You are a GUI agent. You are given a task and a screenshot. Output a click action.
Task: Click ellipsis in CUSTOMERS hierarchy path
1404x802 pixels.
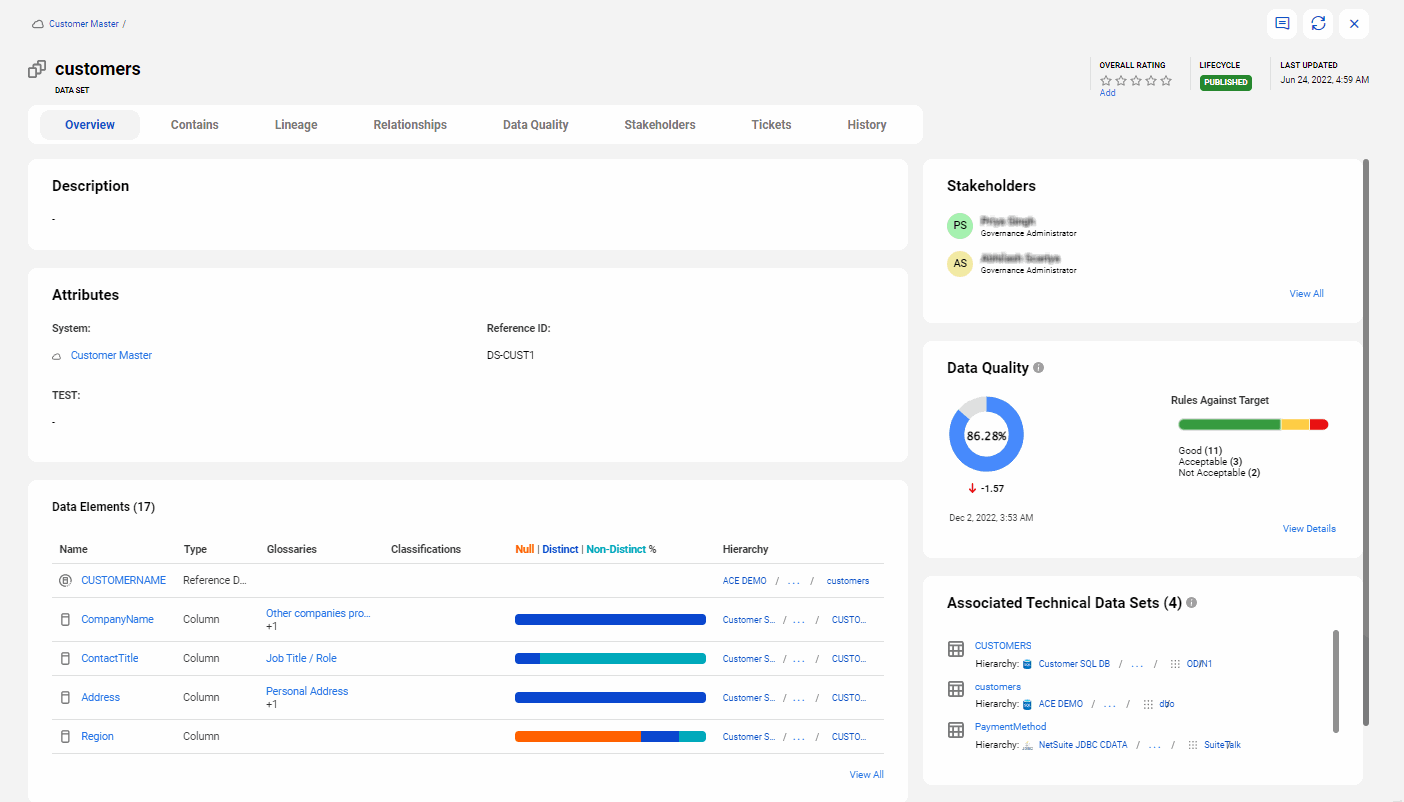click(1137, 664)
